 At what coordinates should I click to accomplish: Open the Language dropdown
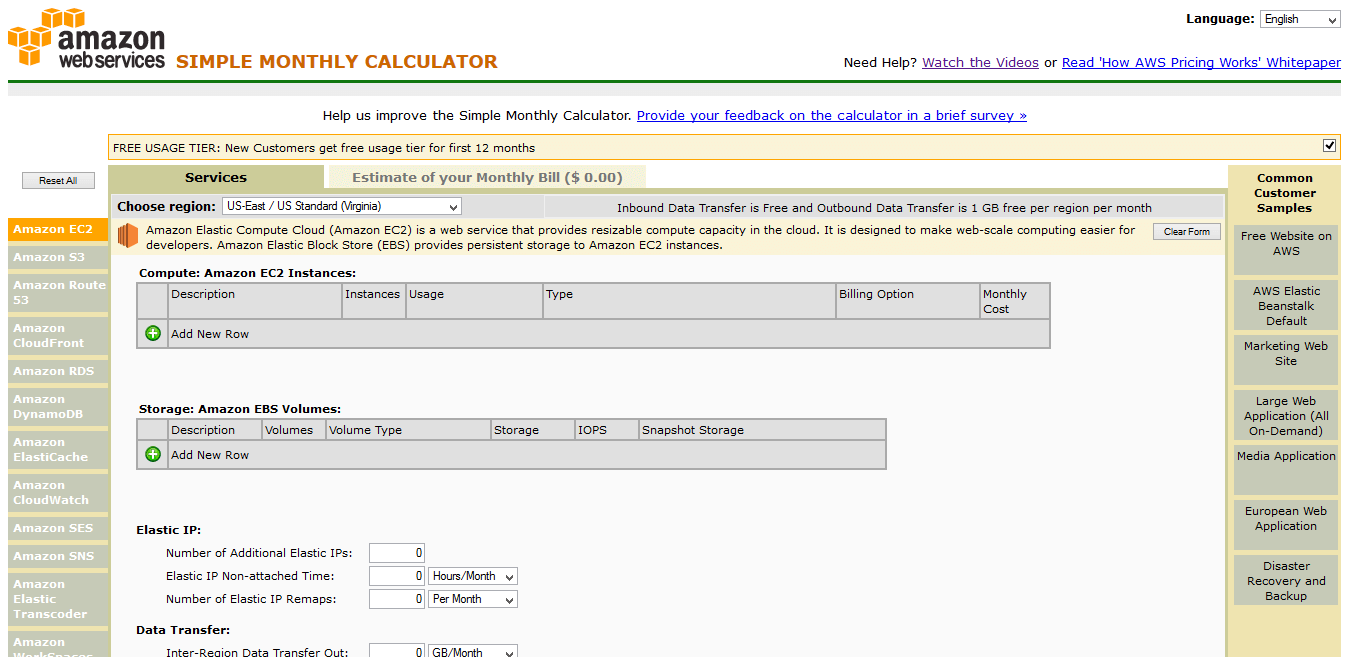1300,19
